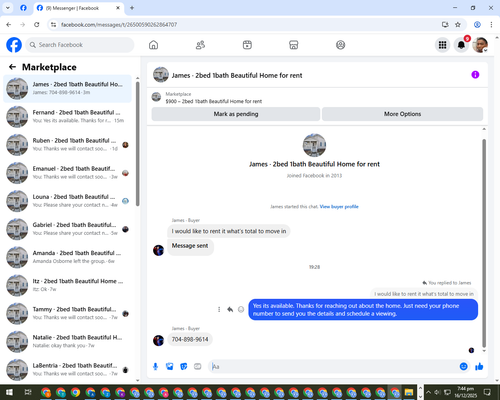Viewport: 500px width, 400px height.
Task: Show hidden system tray icons
Action: (x=428, y=392)
